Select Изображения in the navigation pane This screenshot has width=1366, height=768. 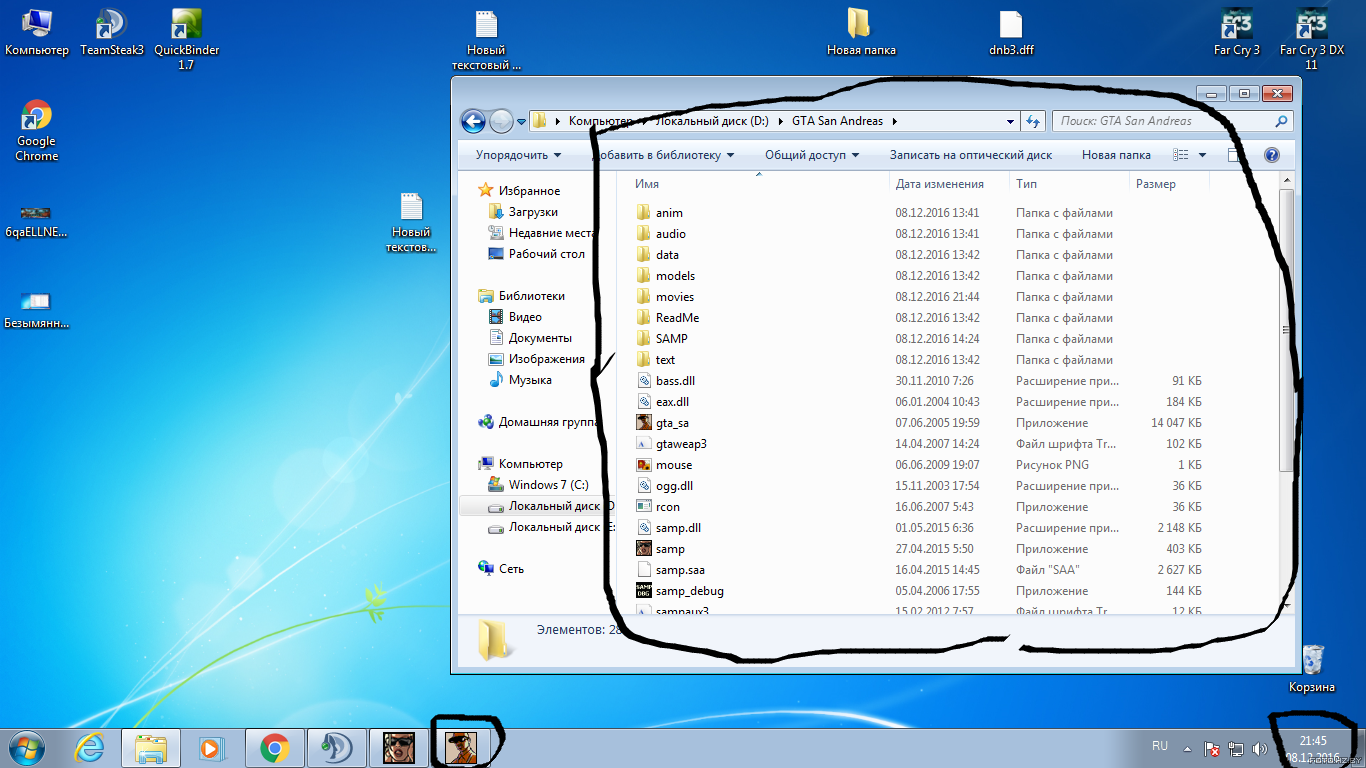[x=546, y=359]
